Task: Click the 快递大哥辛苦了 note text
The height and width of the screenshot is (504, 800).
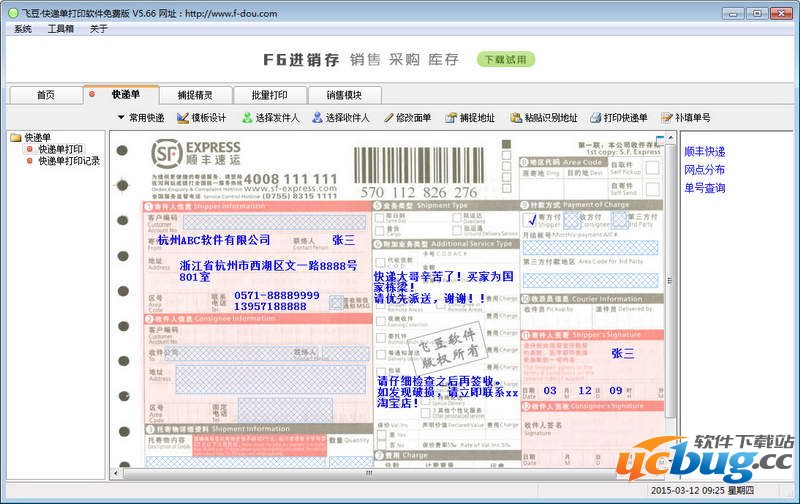Action: pos(443,287)
